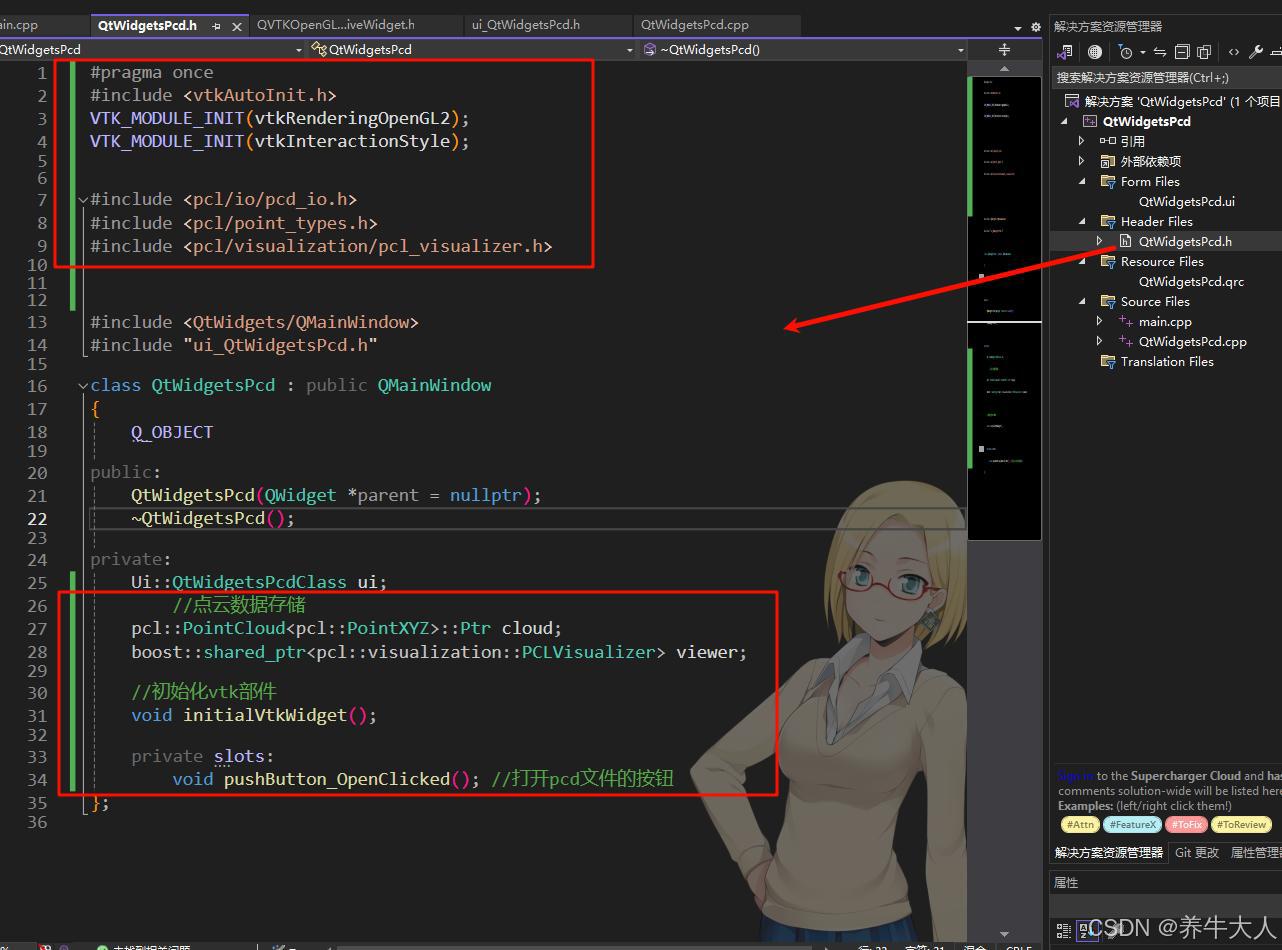Viewport: 1282px width, 950px height.
Task: Open the class QtWidgetsPcd navigation dropdown
Action: (472, 49)
